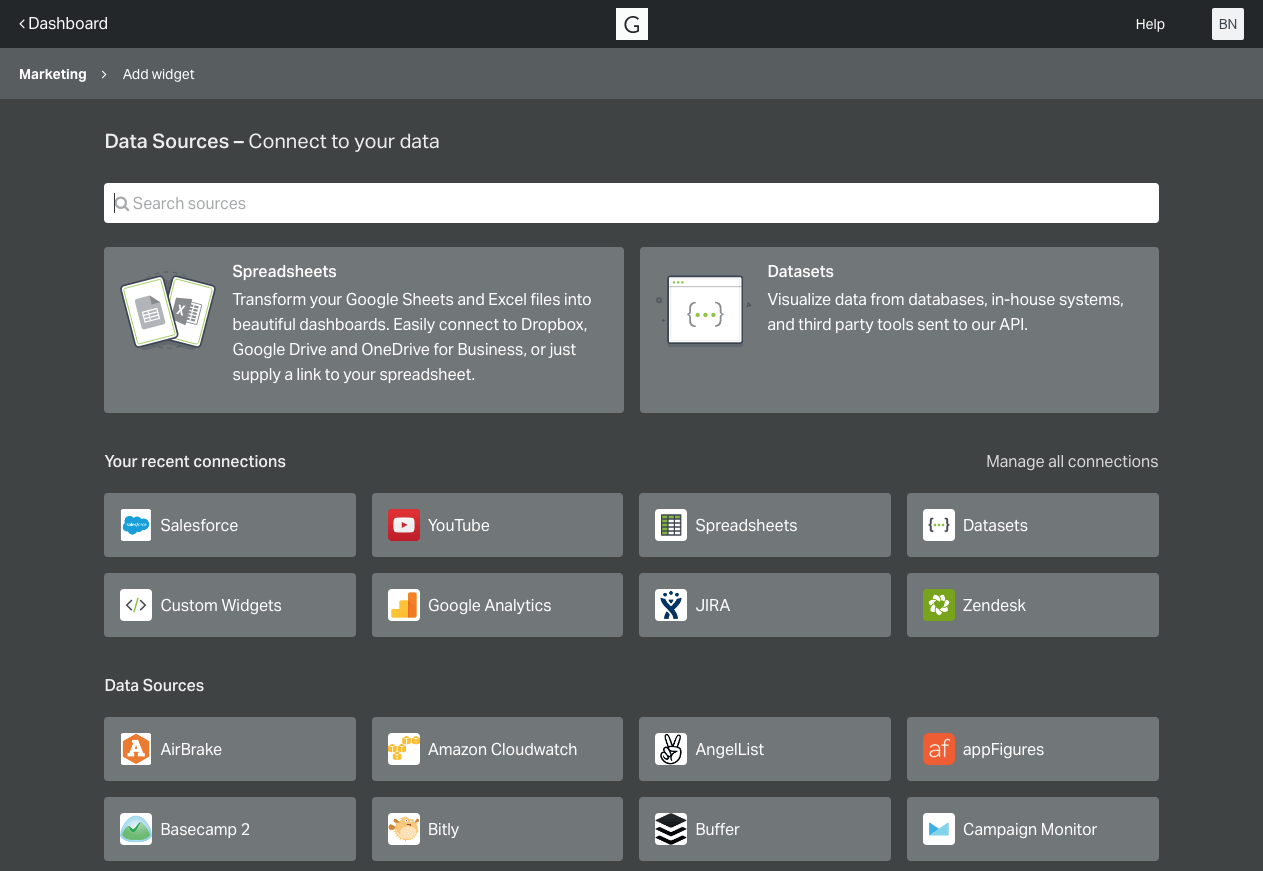Open the large Datasets card title
The image size is (1263, 871).
point(800,271)
